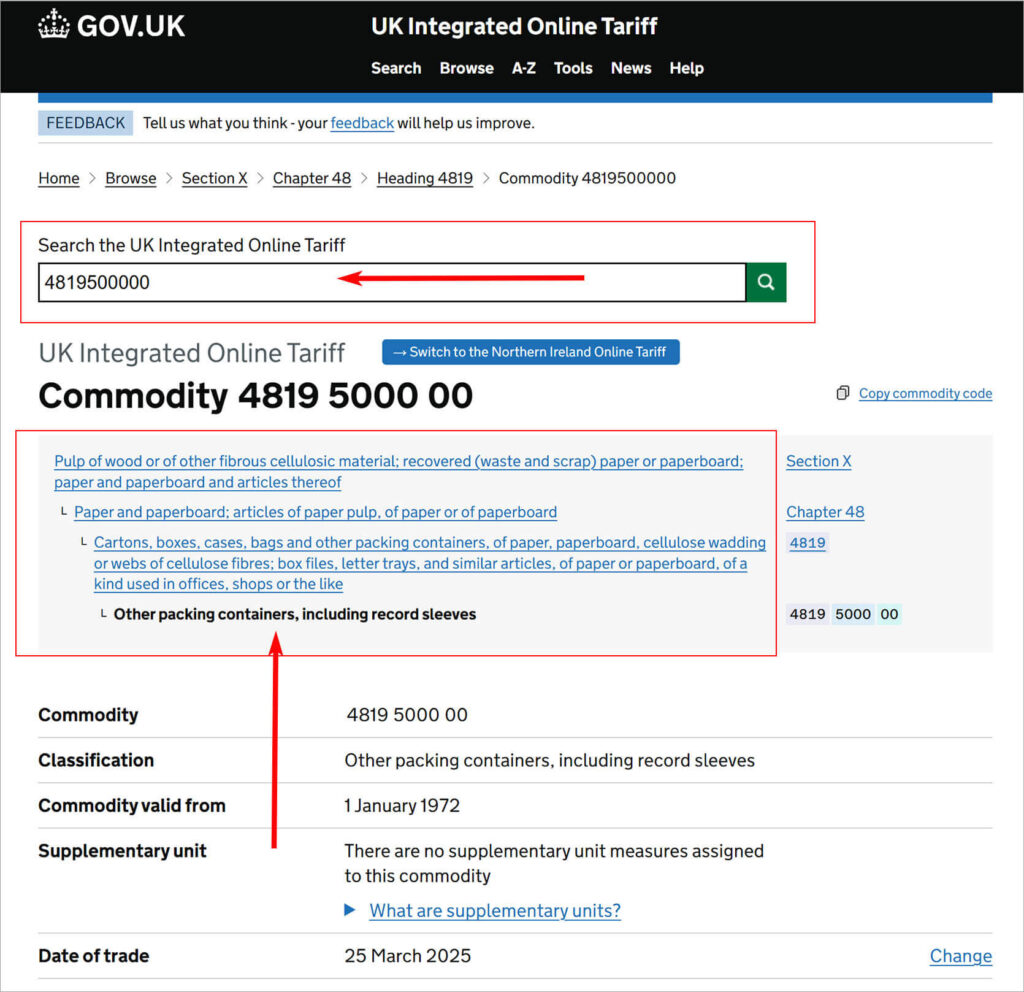Click the copy icon beside Copy commodity code
1024x992 pixels.
tap(843, 393)
